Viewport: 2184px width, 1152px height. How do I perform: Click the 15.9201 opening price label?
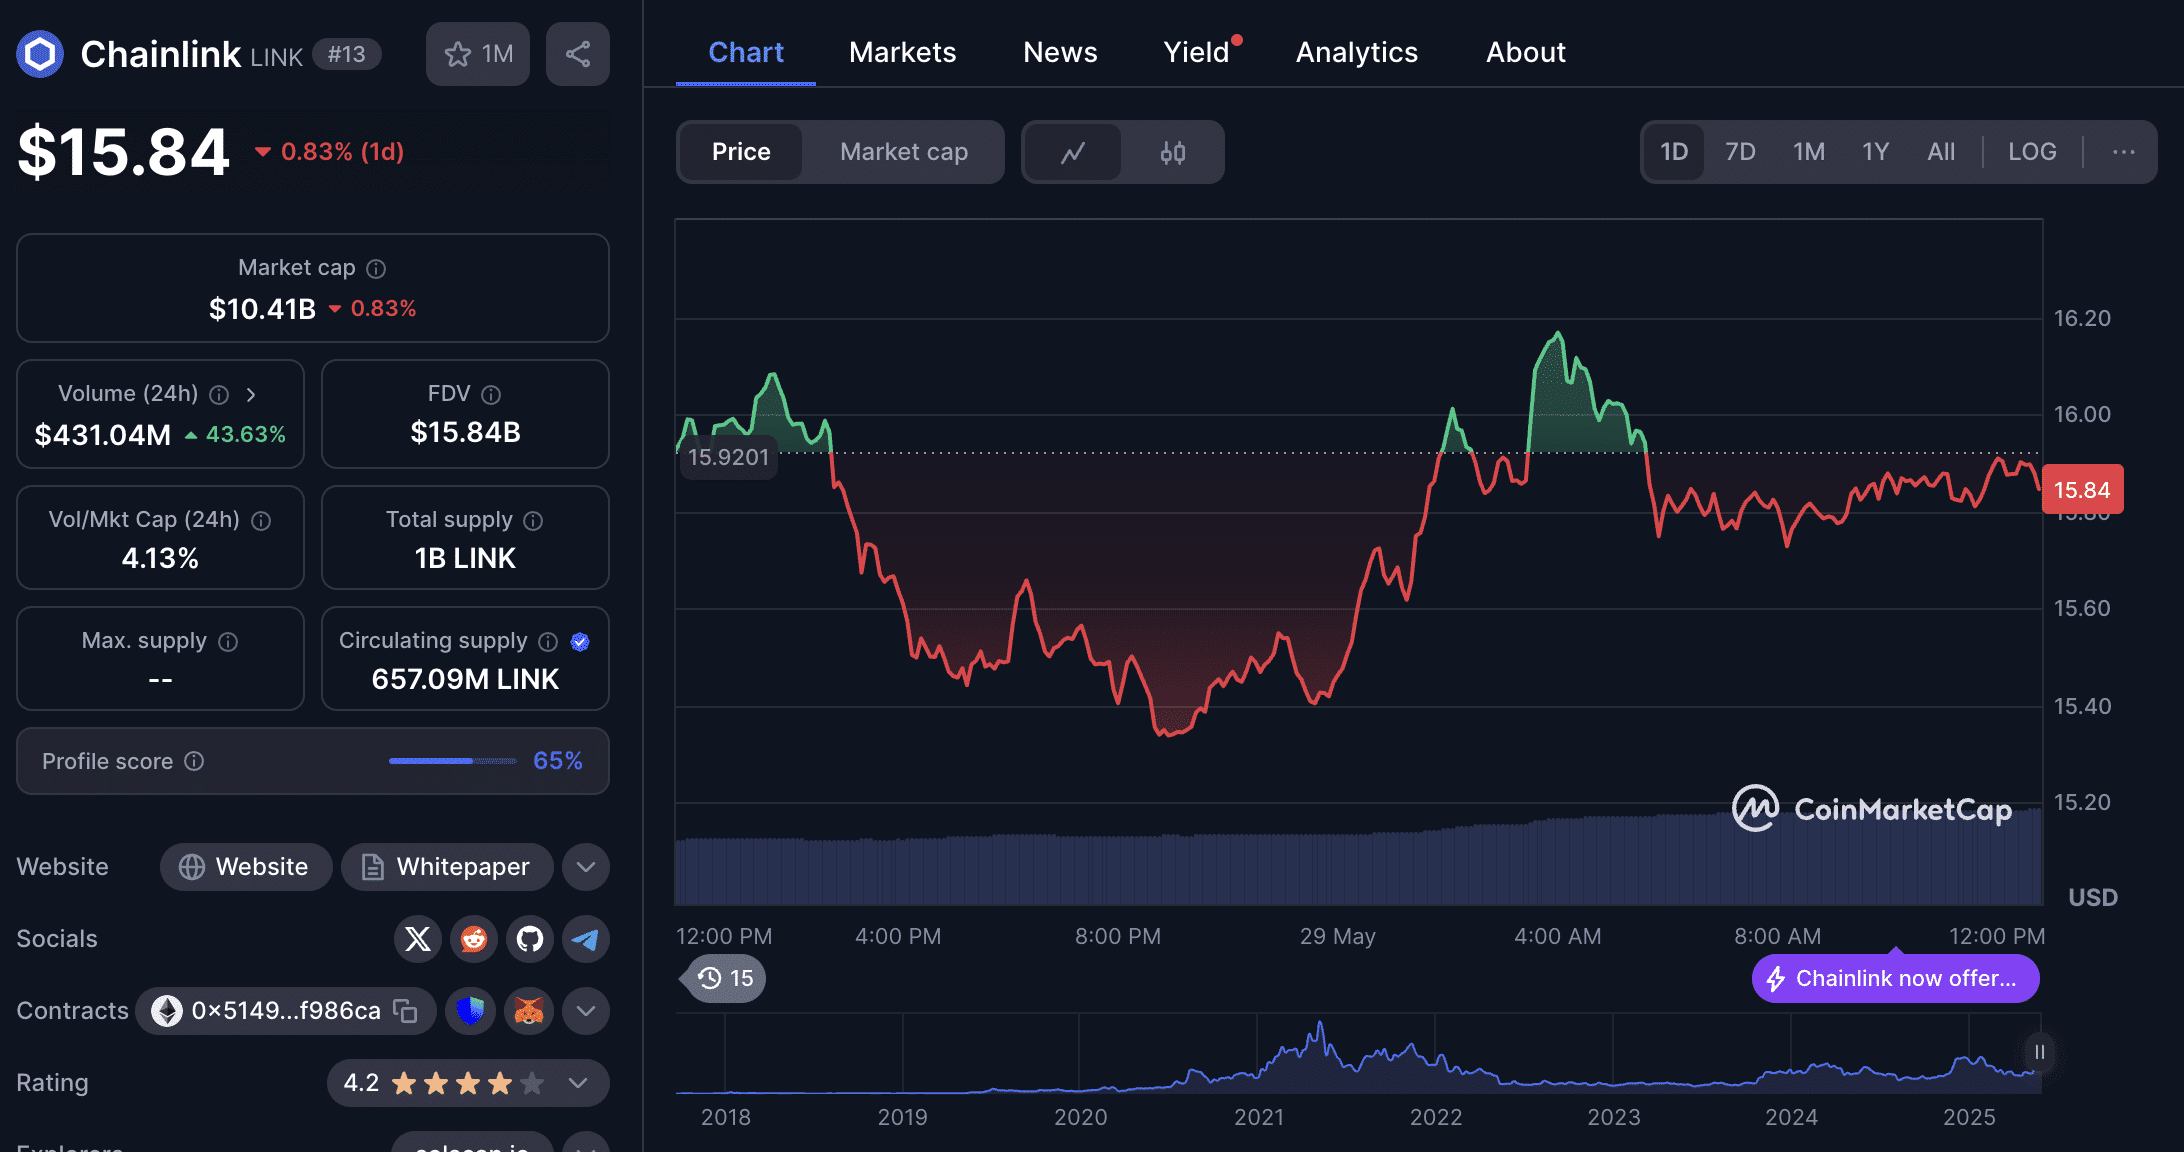(728, 457)
